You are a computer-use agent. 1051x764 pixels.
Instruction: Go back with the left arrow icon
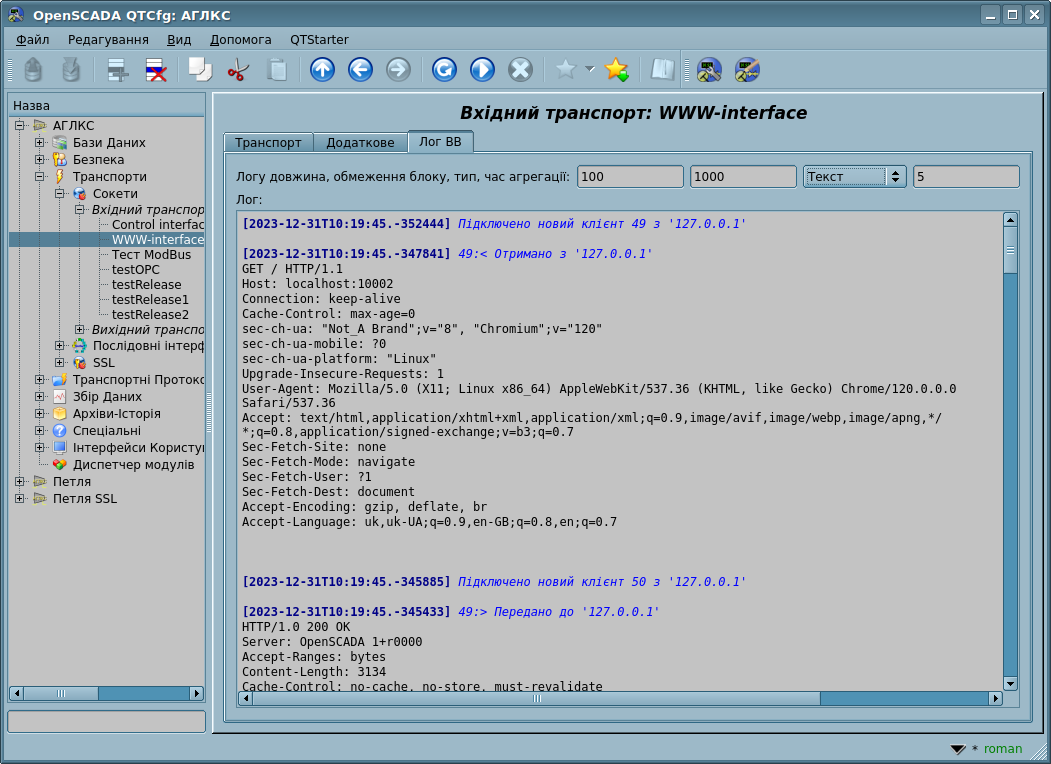tap(360, 70)
